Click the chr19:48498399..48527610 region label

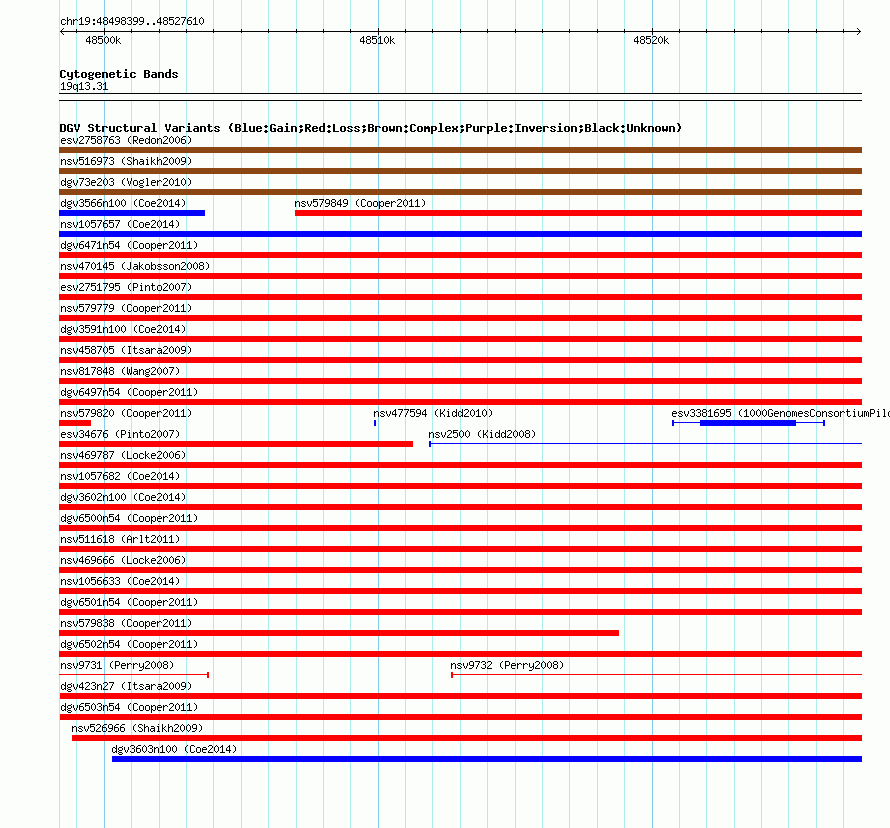132,21
